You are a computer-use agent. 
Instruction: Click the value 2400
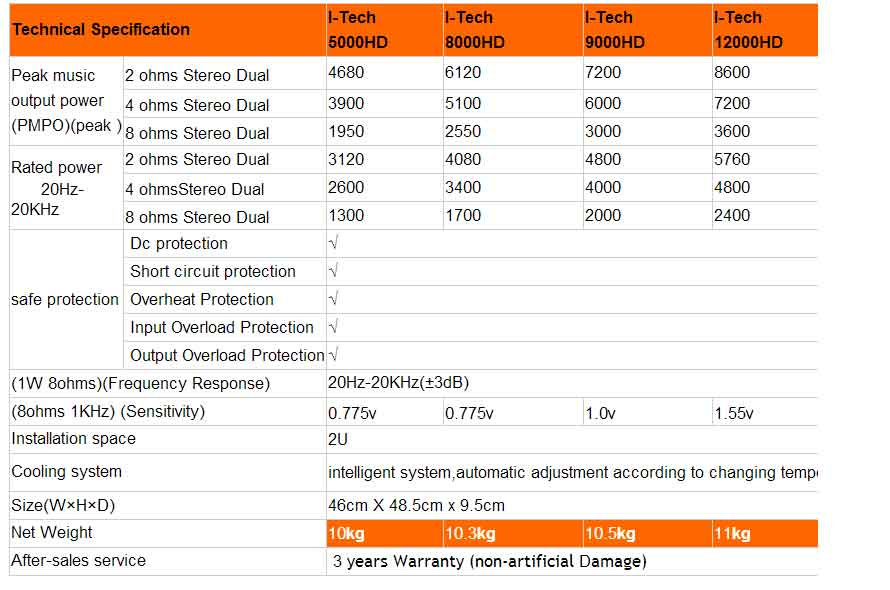point(732,216)
